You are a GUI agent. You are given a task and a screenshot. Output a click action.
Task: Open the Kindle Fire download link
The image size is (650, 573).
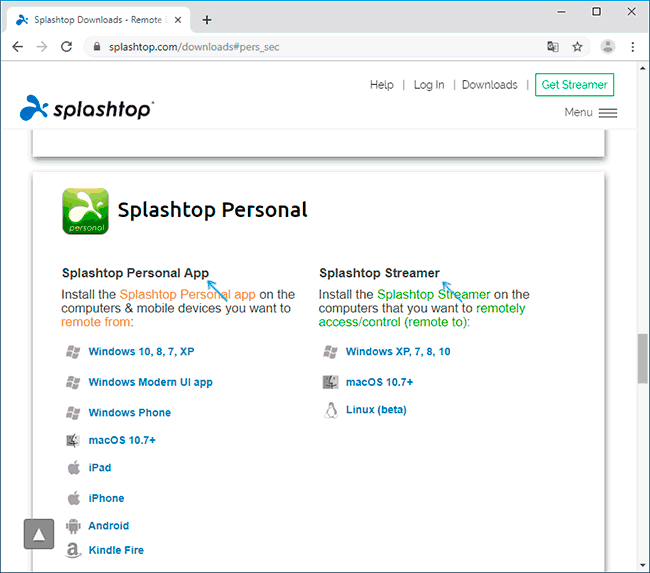[116, 550]
